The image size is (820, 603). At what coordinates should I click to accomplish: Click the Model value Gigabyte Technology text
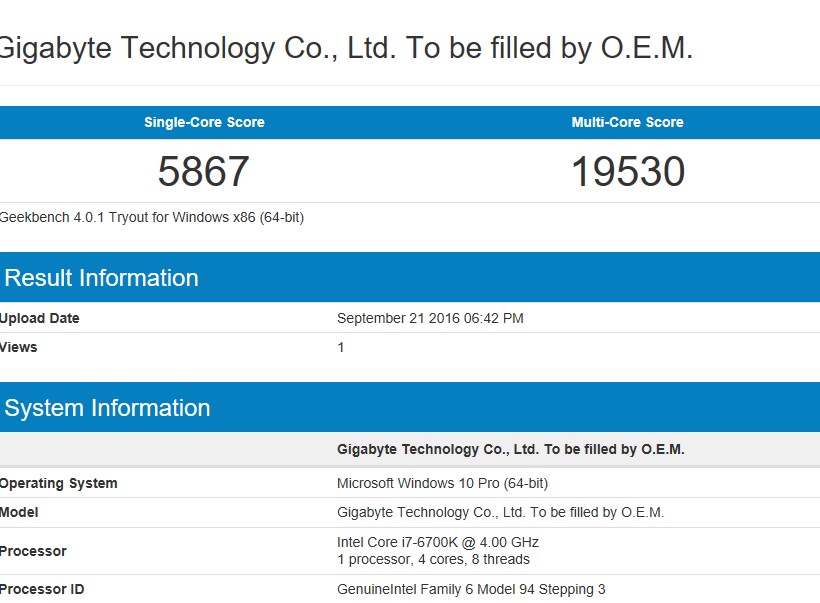coord(500,512)
